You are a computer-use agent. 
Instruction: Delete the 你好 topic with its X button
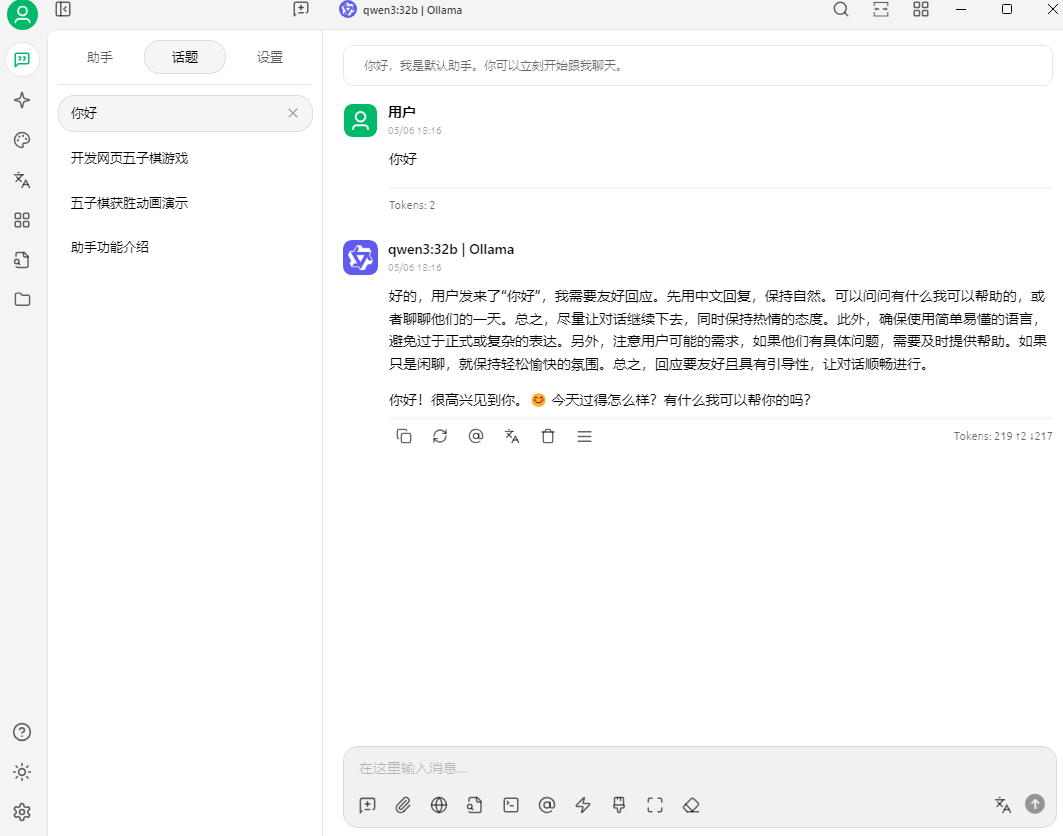[x=293, y=113]
